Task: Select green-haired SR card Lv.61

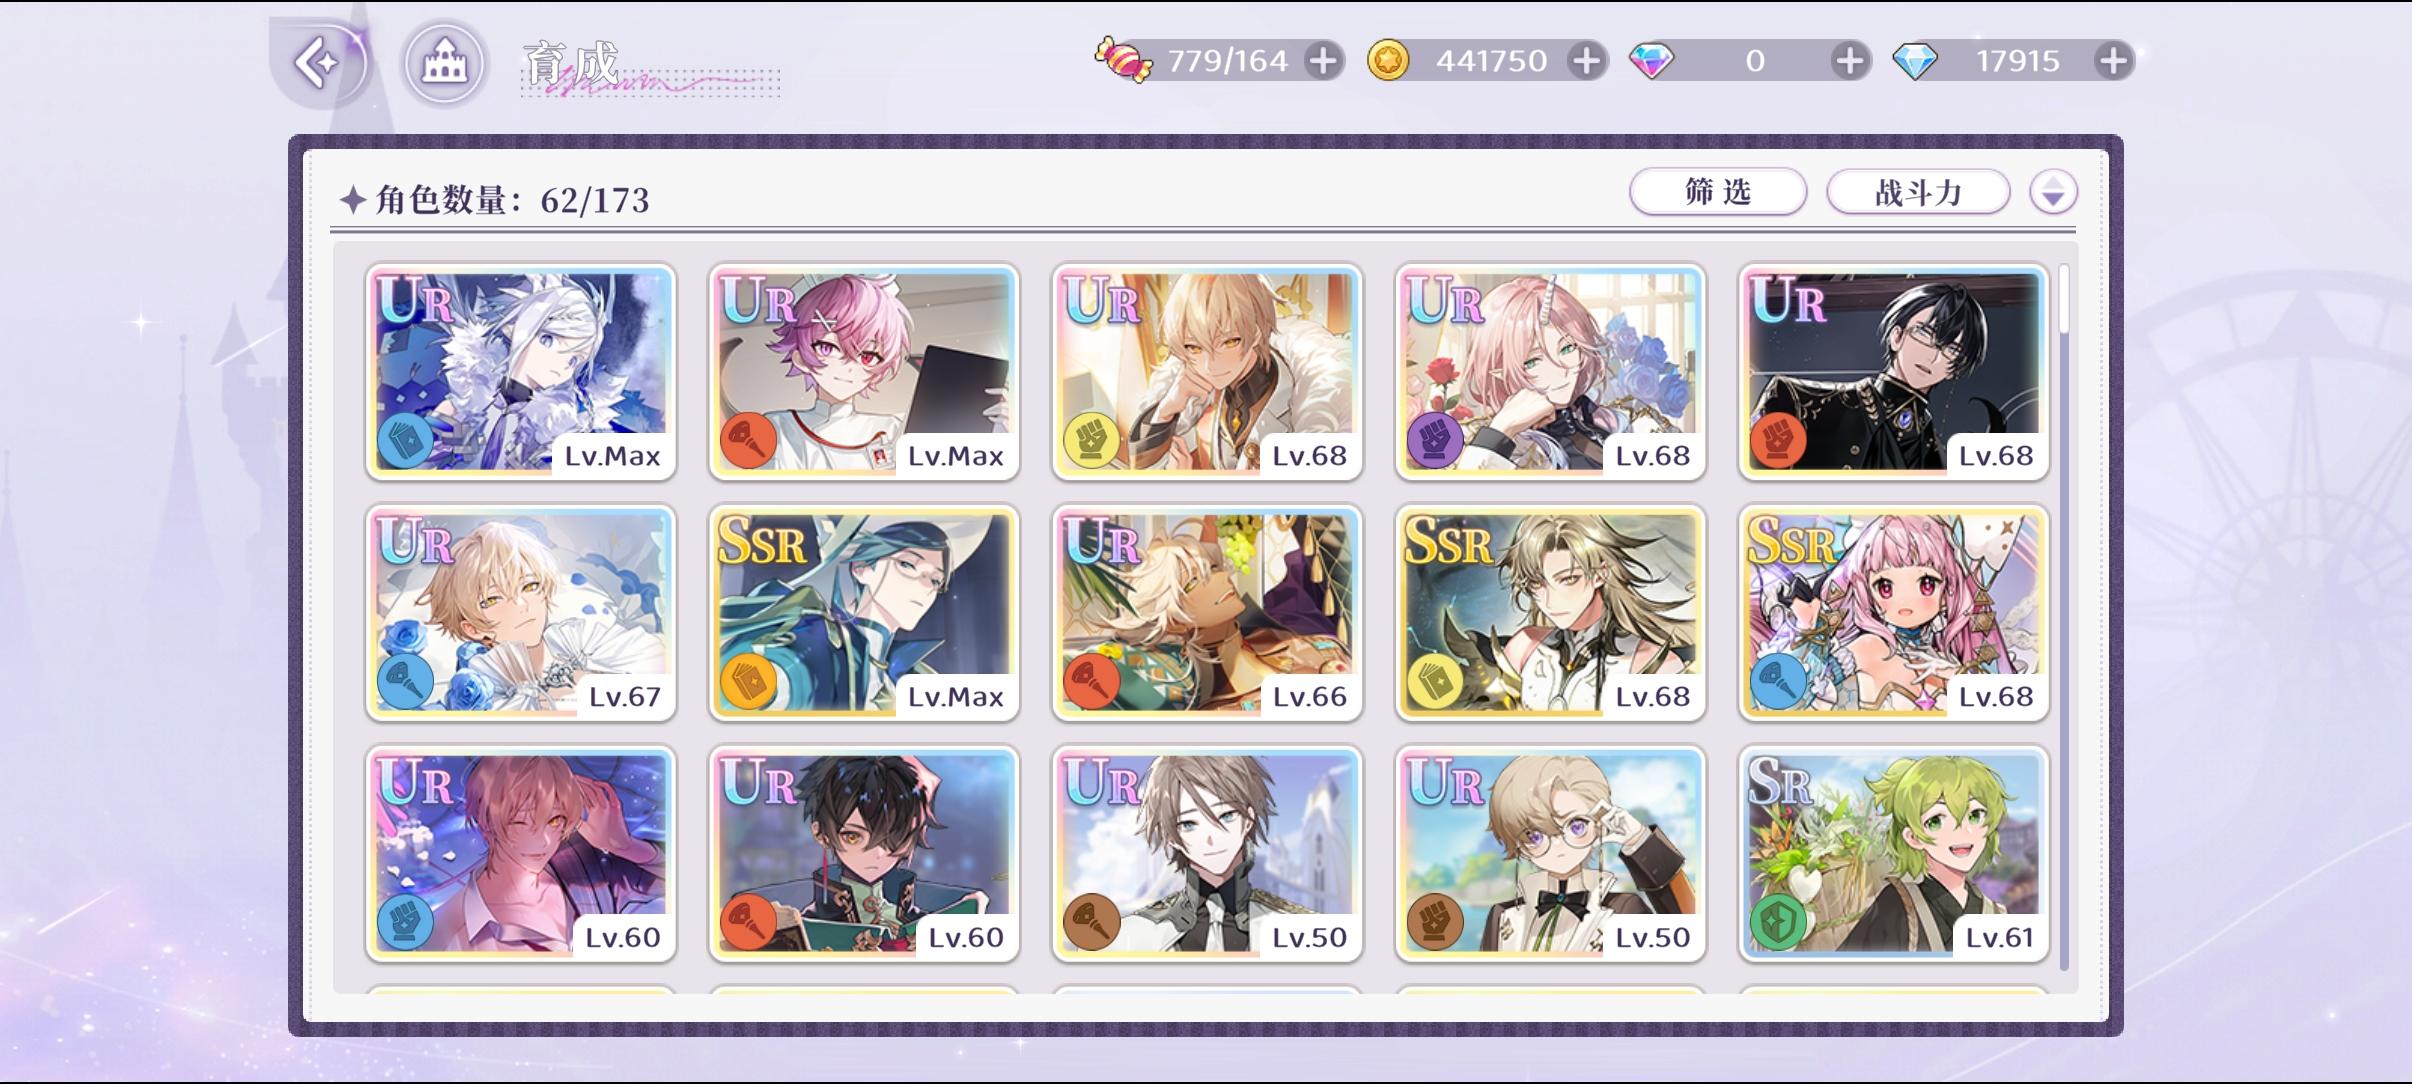Action: point(1894,854)
